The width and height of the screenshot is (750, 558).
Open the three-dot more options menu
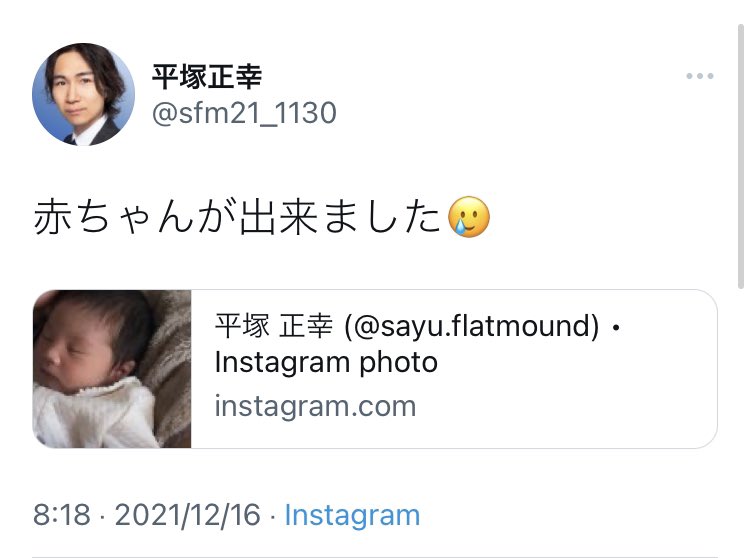click(700, 76)
